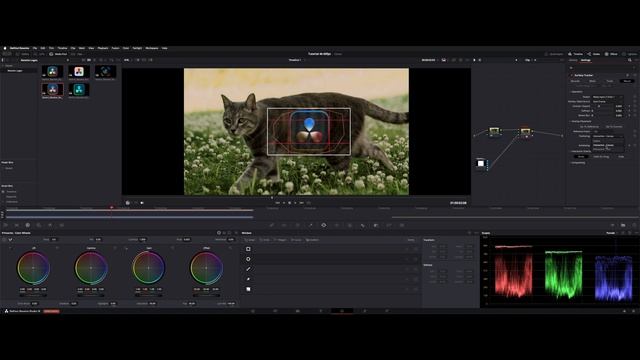Select the Curve window shape icon

[x=248, y=279]
